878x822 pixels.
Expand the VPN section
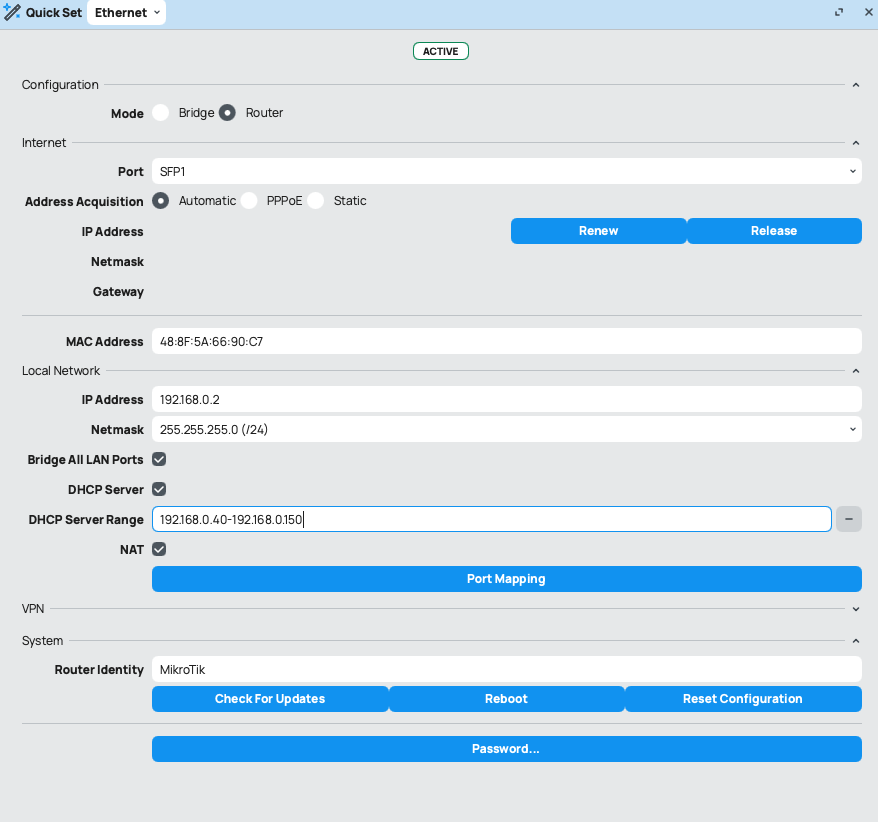tap(855, 609)
